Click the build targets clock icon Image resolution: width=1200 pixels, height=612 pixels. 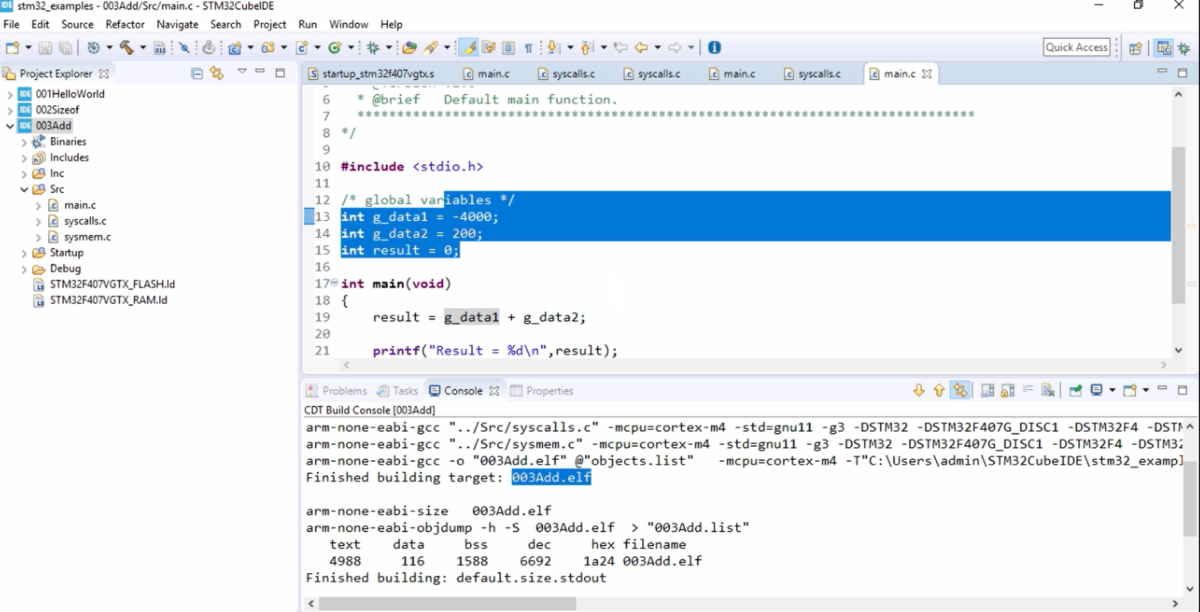point(93,47)
